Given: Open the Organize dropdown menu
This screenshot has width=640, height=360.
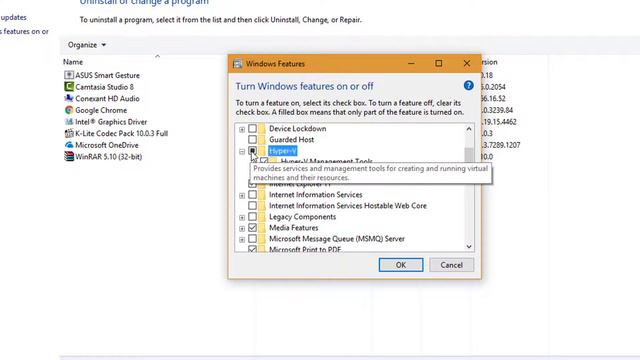Looking at the screenshot, I should pos(87,45).
